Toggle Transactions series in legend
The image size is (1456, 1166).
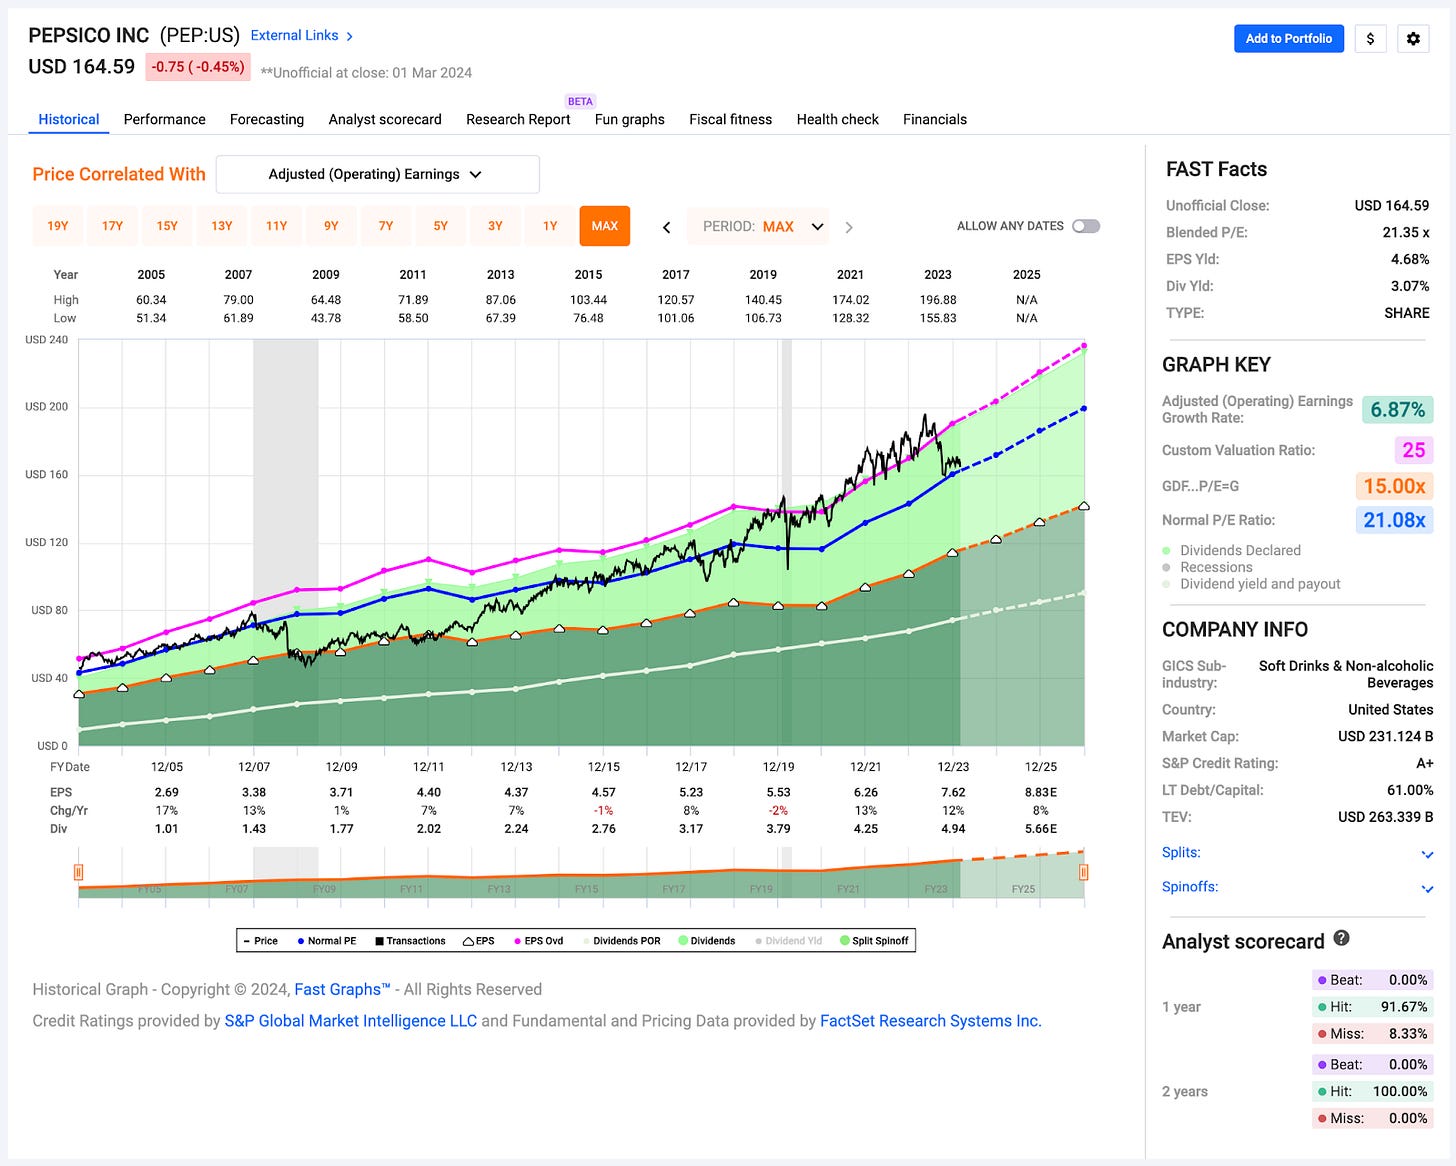(410, 941)
